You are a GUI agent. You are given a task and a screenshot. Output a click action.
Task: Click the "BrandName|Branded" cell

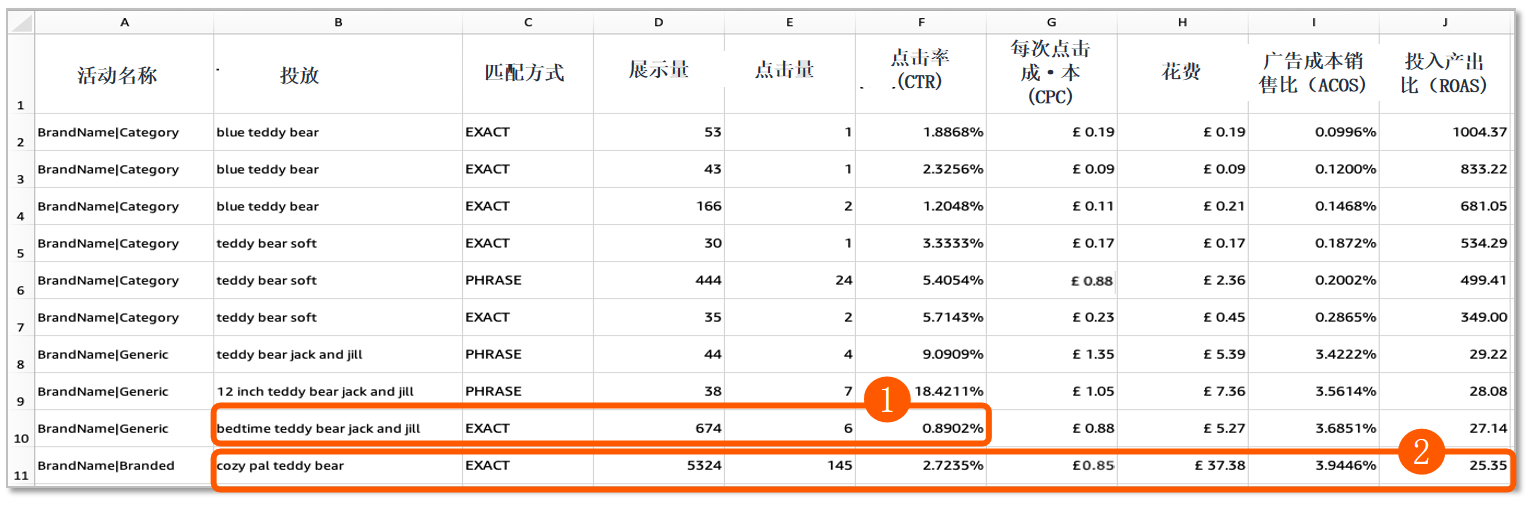[x=106, y=465]
